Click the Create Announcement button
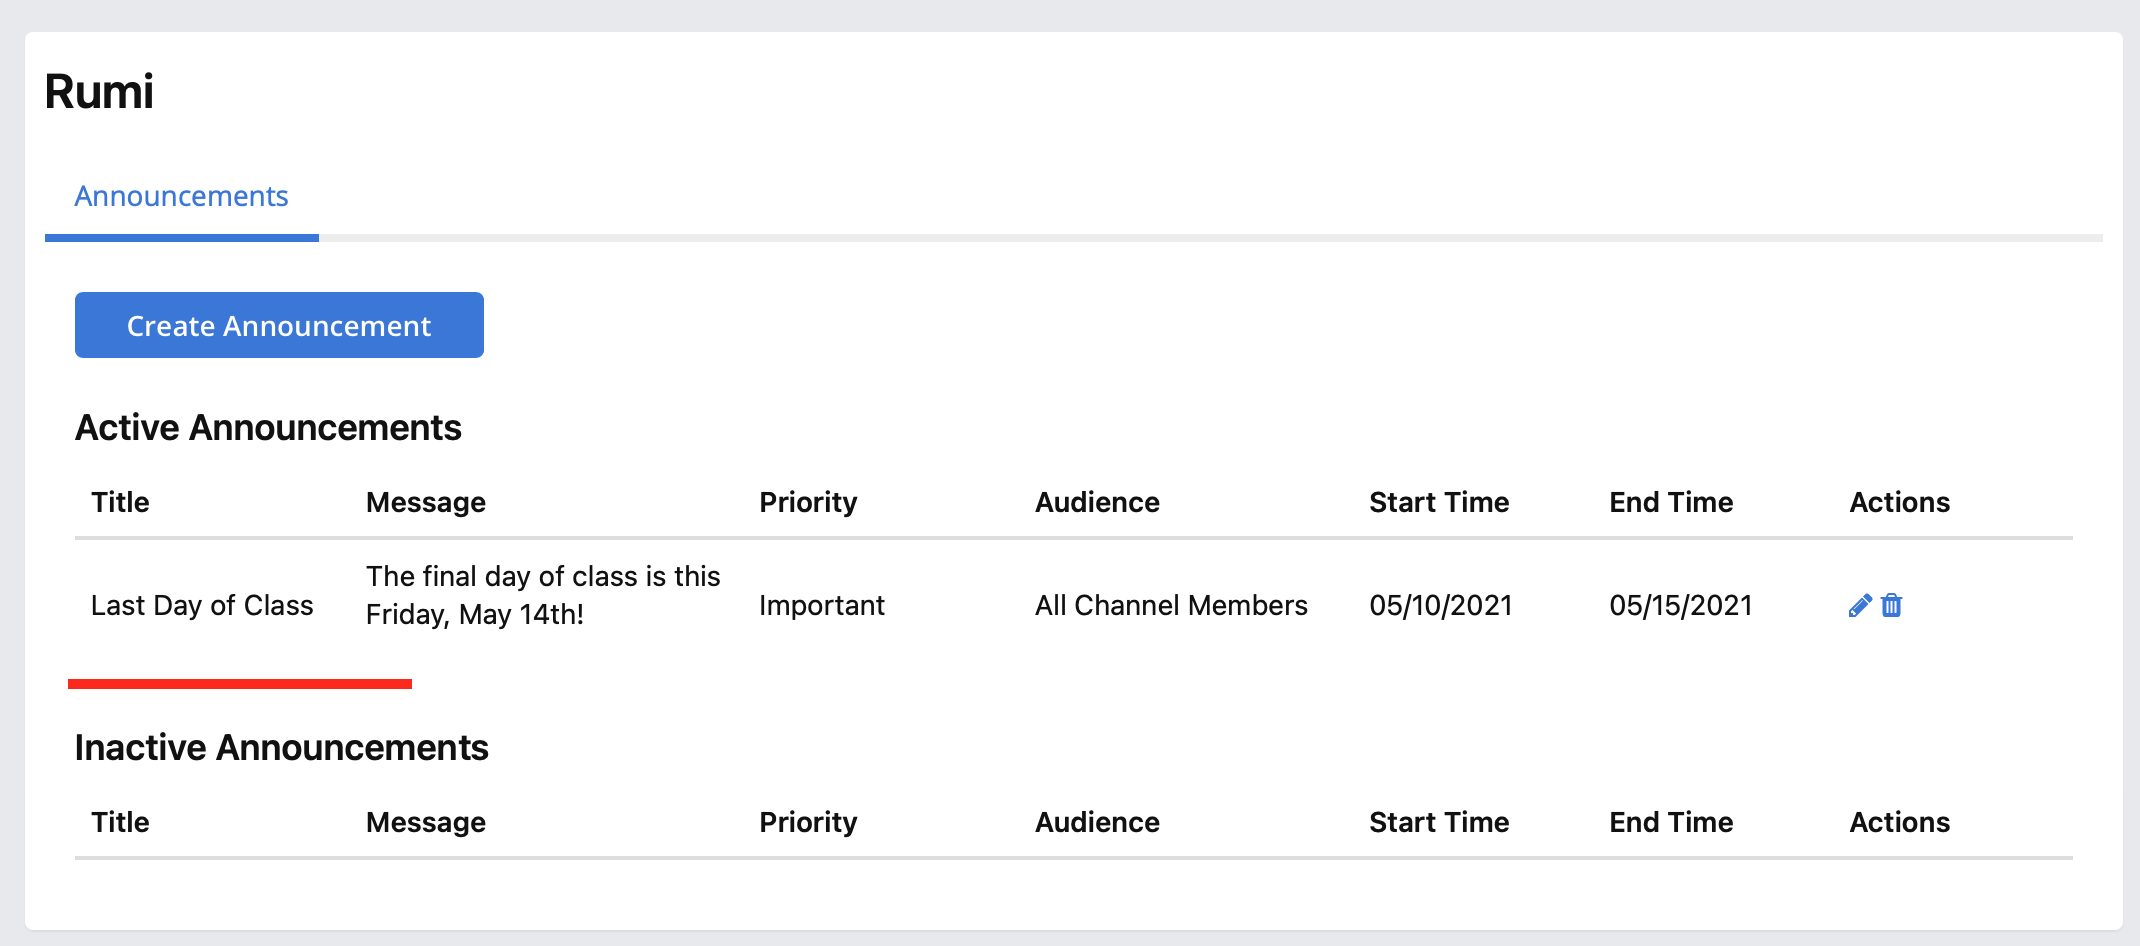Viewport: 2140px width, 946px height. click(x=279, y=325)
